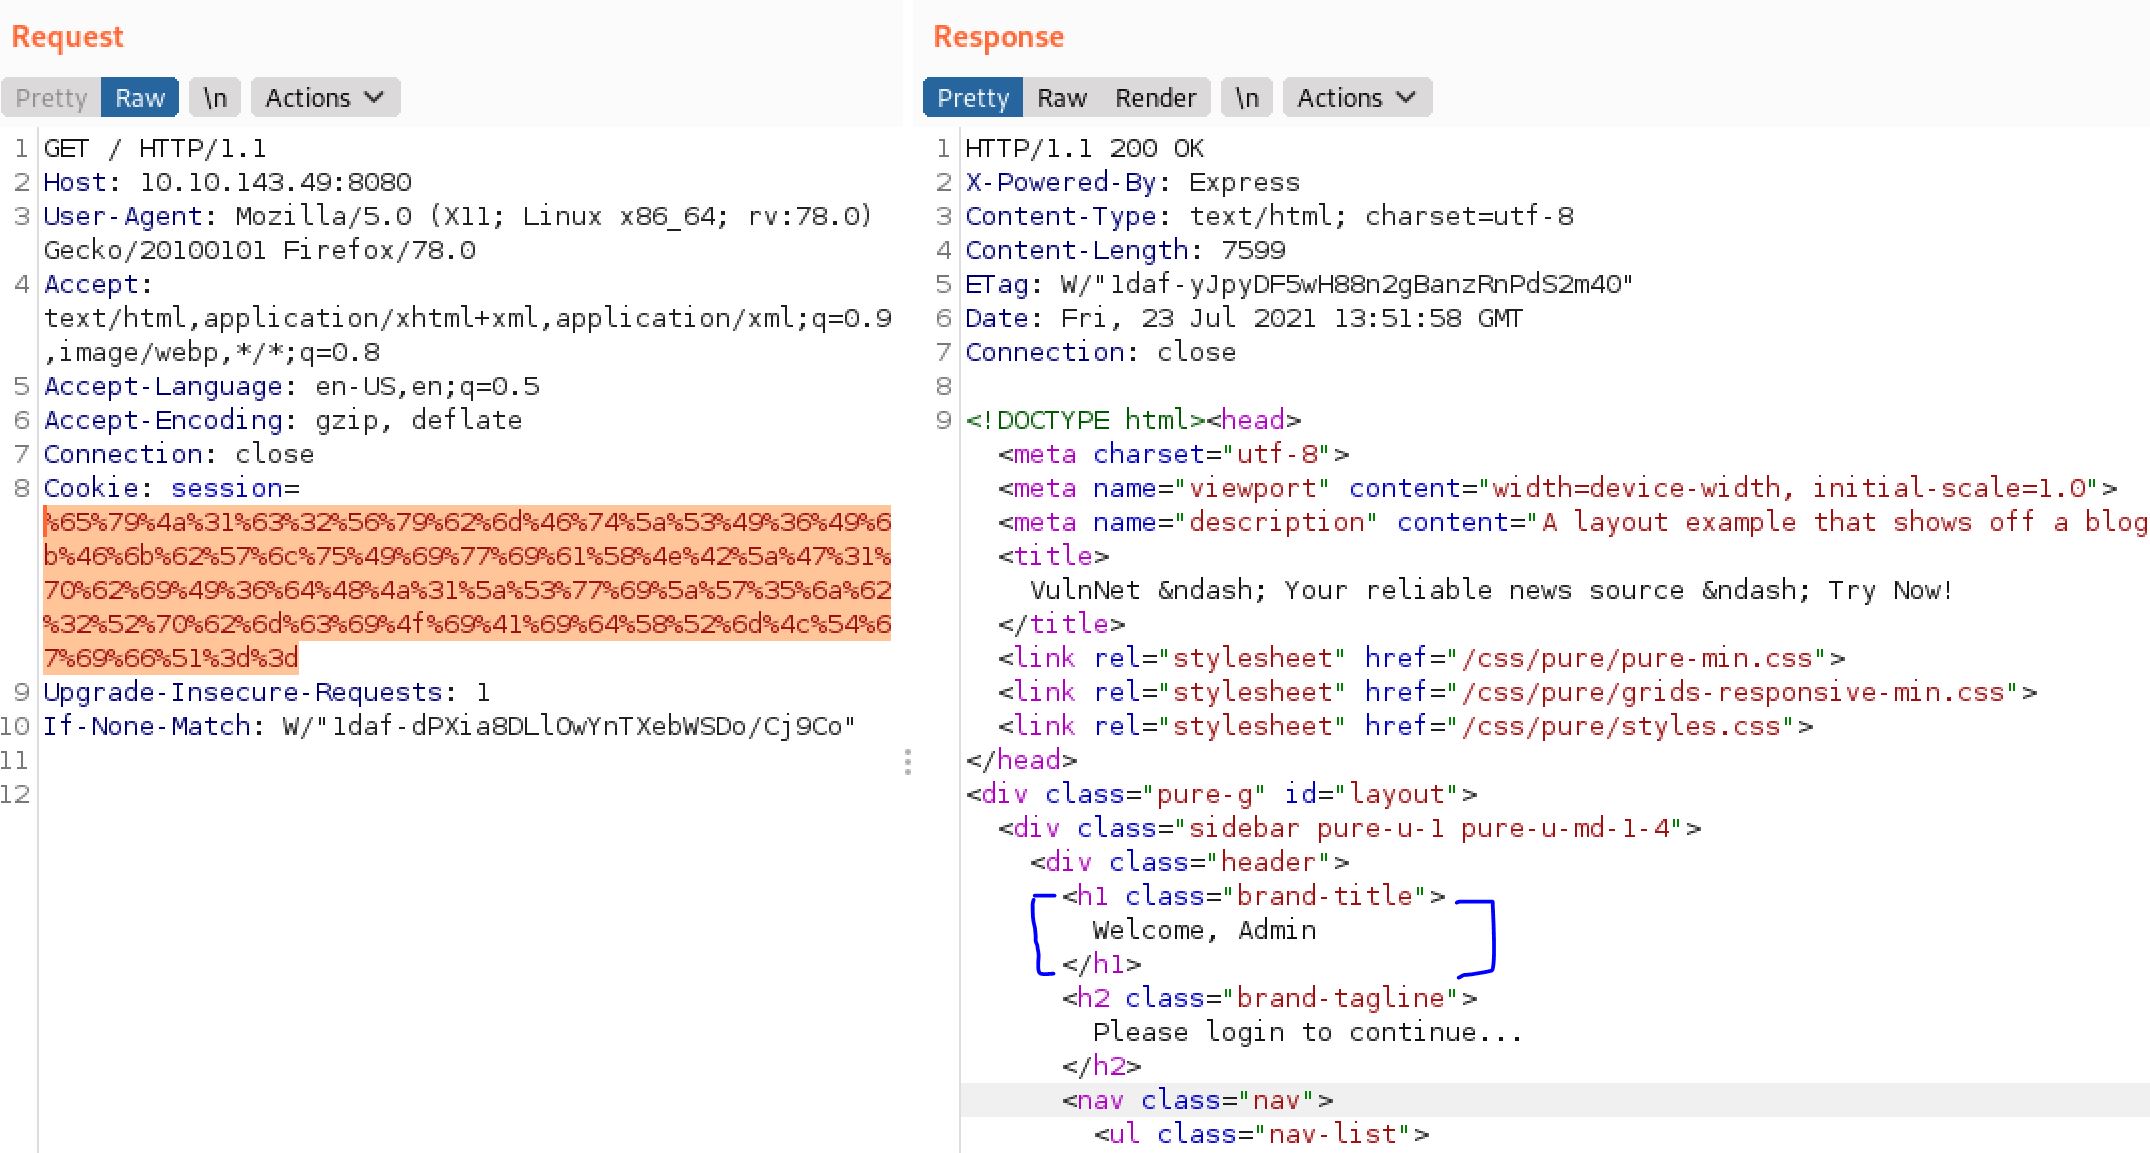Click the highlighted session cookie value
The height and width of the screenshot is (1153, 2150).
click(466, 590)
